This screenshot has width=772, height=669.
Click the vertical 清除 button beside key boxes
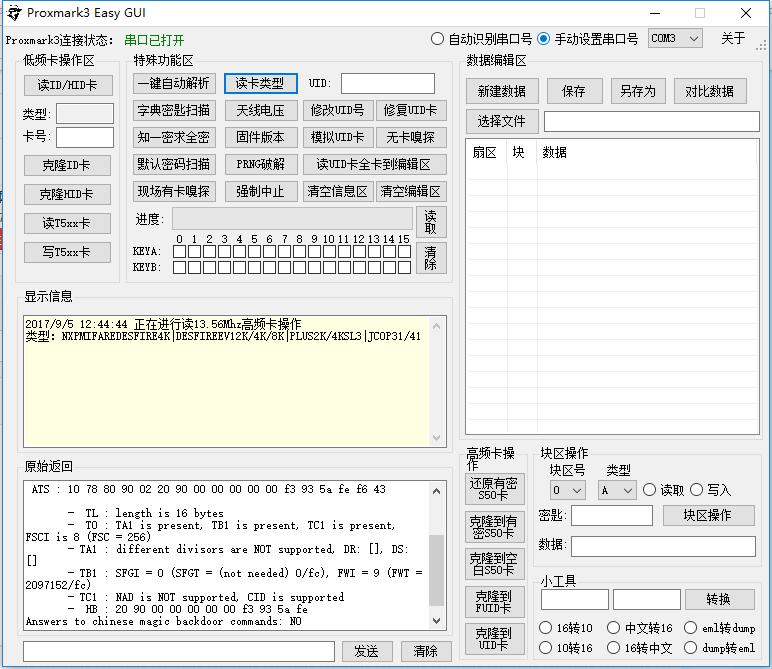click(431, 258)
